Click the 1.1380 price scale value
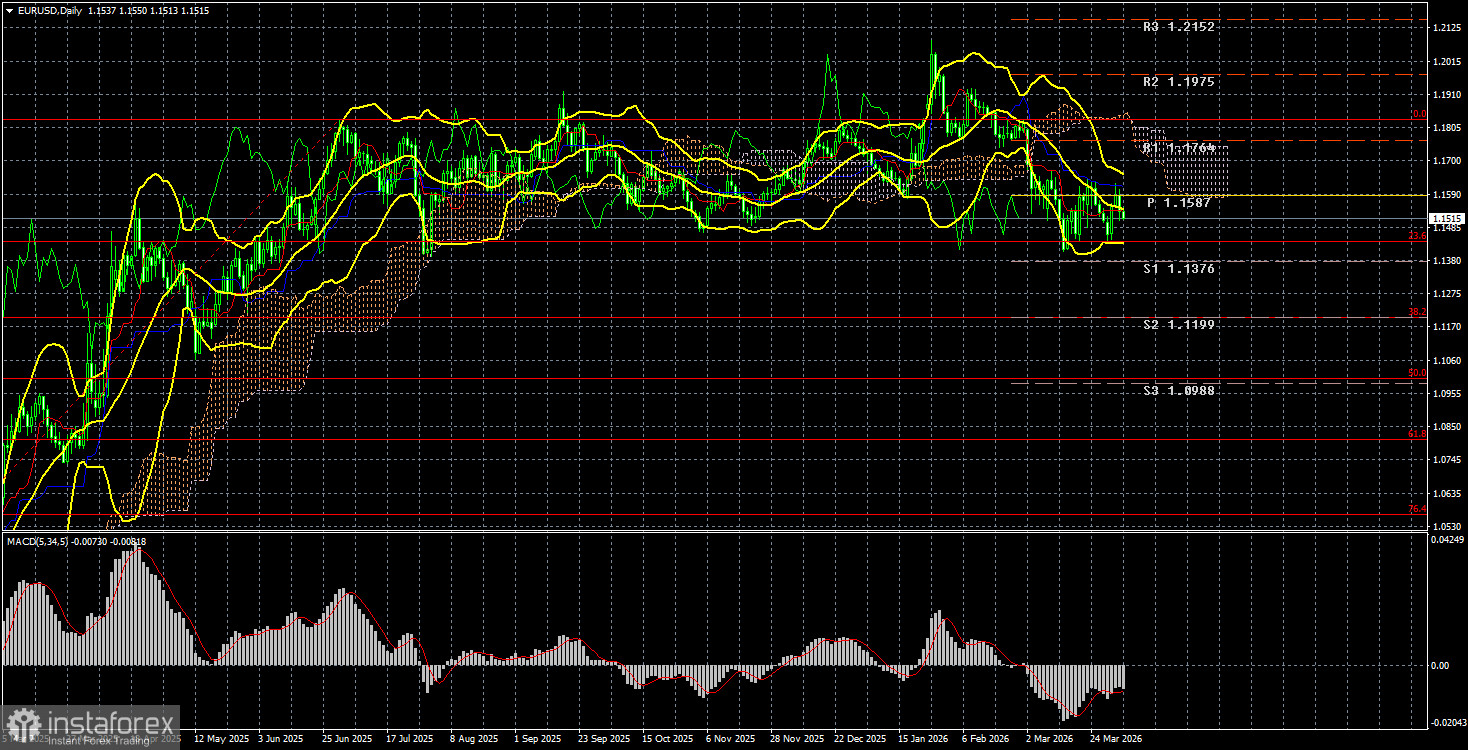The width and height of the screenshot is (1468, 750). (1447, 261)
